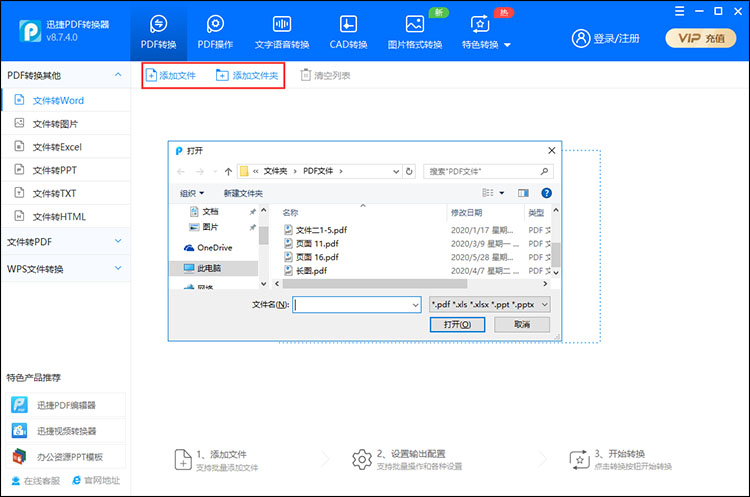Open the hamburger menu icon in title bar
The height and width of the screenshot is (497, 750).
679,11
